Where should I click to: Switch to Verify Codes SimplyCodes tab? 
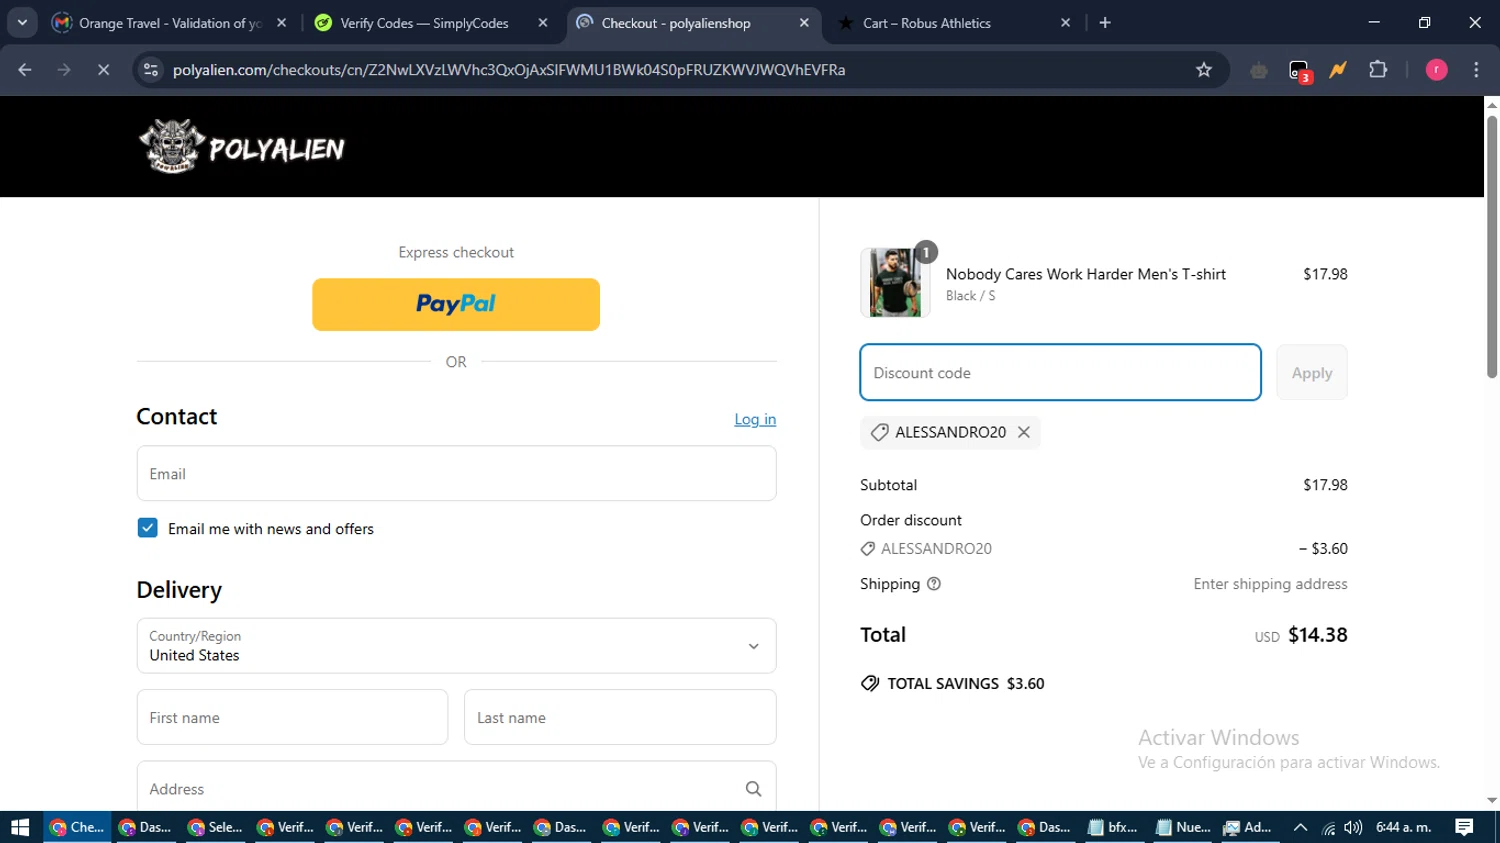pyautogui.click(x=430, y=23)
